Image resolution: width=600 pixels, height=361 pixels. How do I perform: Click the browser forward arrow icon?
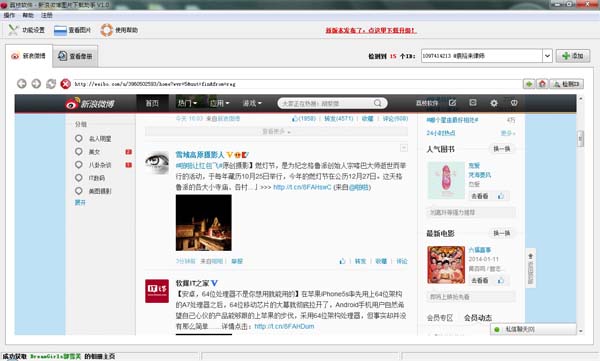click(36, 83)
